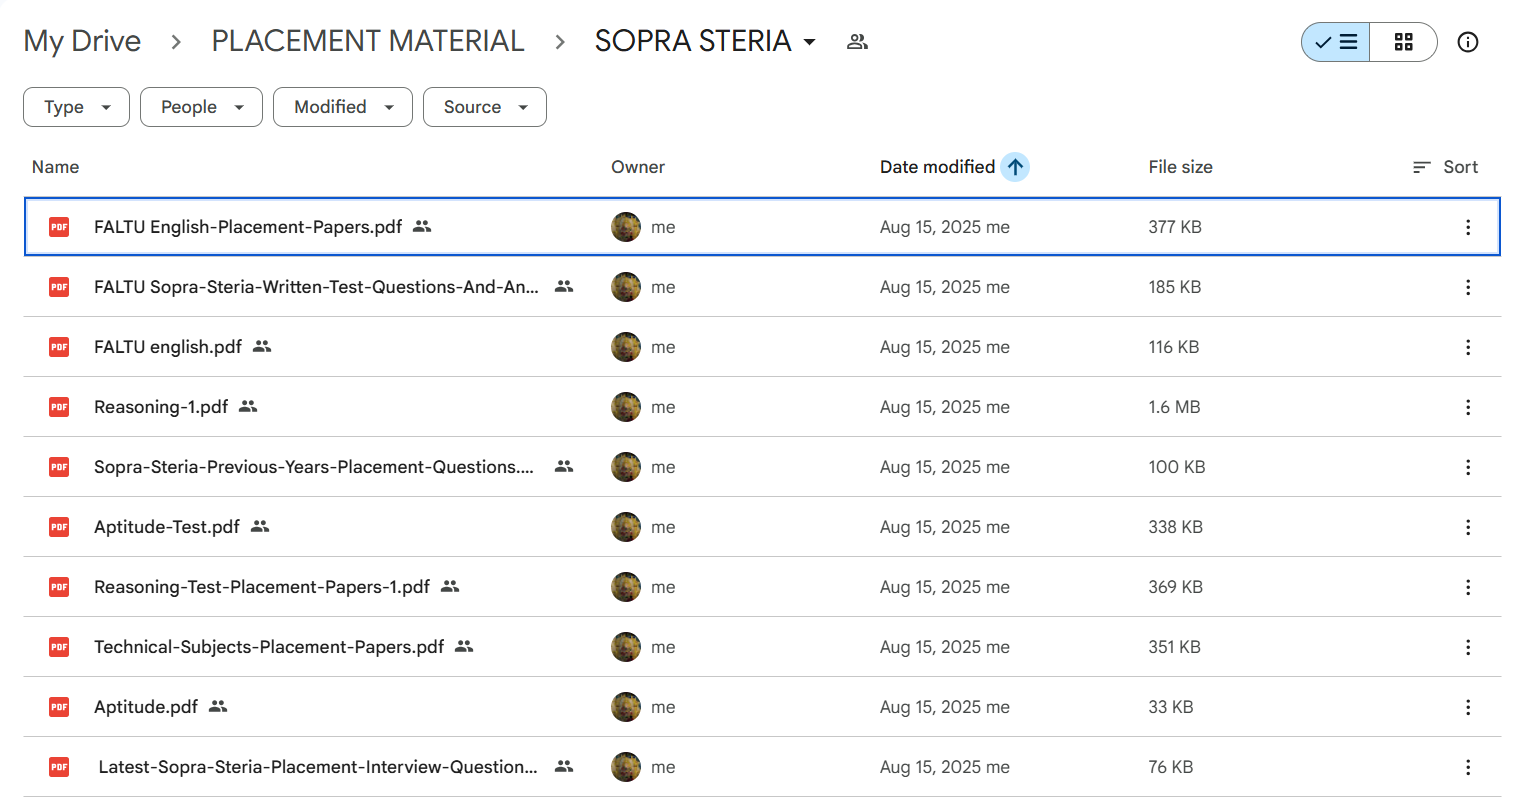
Task: Go to My Drive breadcrumb
Action: (82, 41)
